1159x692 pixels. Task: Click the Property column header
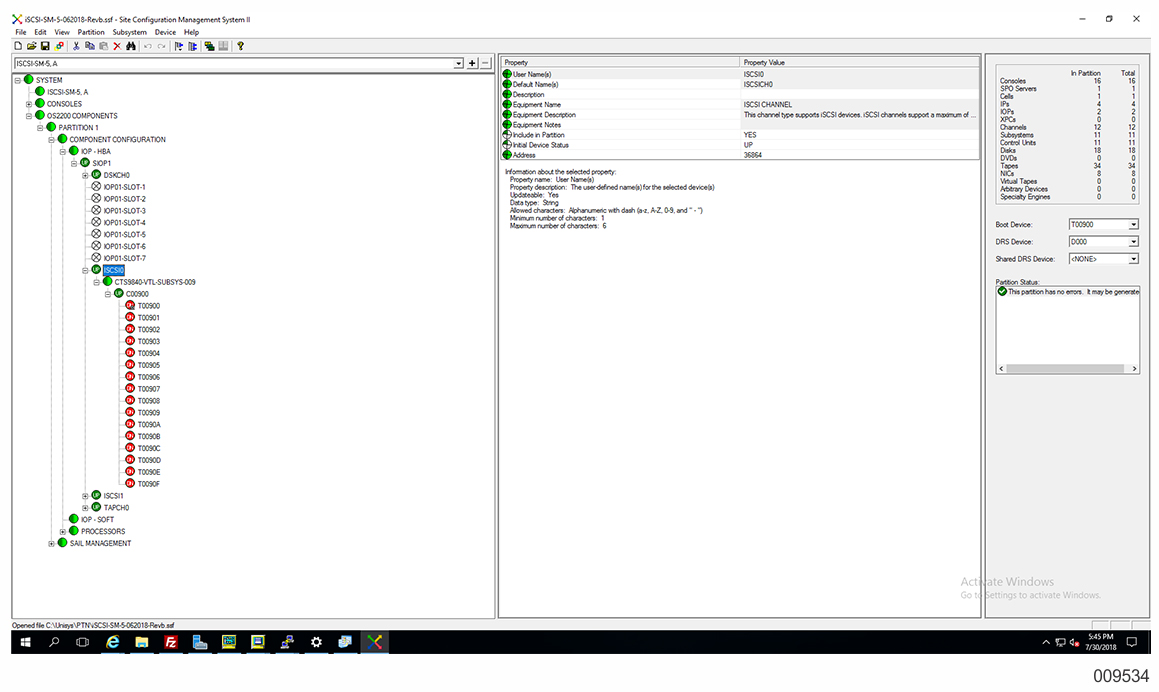[620, 62]
